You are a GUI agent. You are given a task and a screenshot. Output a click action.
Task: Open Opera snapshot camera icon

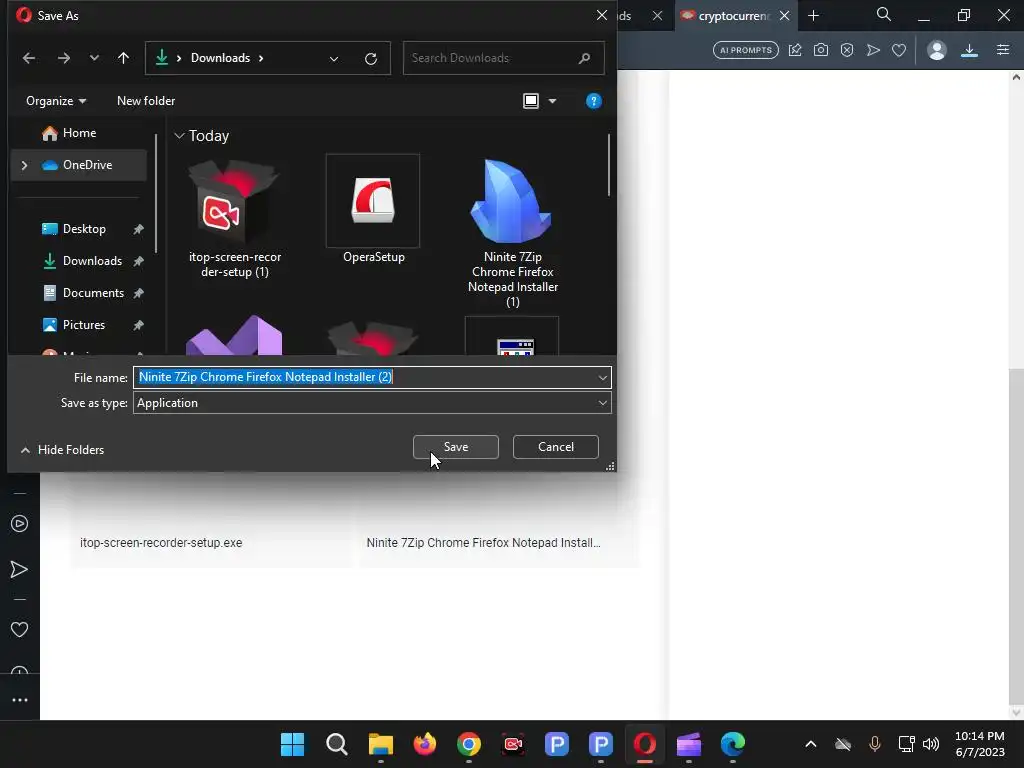tap(821, 50)
